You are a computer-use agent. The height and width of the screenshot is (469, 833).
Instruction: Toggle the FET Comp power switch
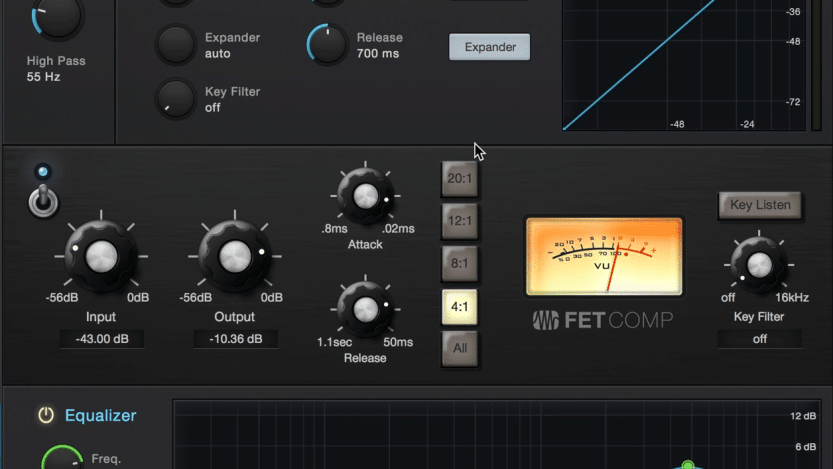click(x=43, y=202)
